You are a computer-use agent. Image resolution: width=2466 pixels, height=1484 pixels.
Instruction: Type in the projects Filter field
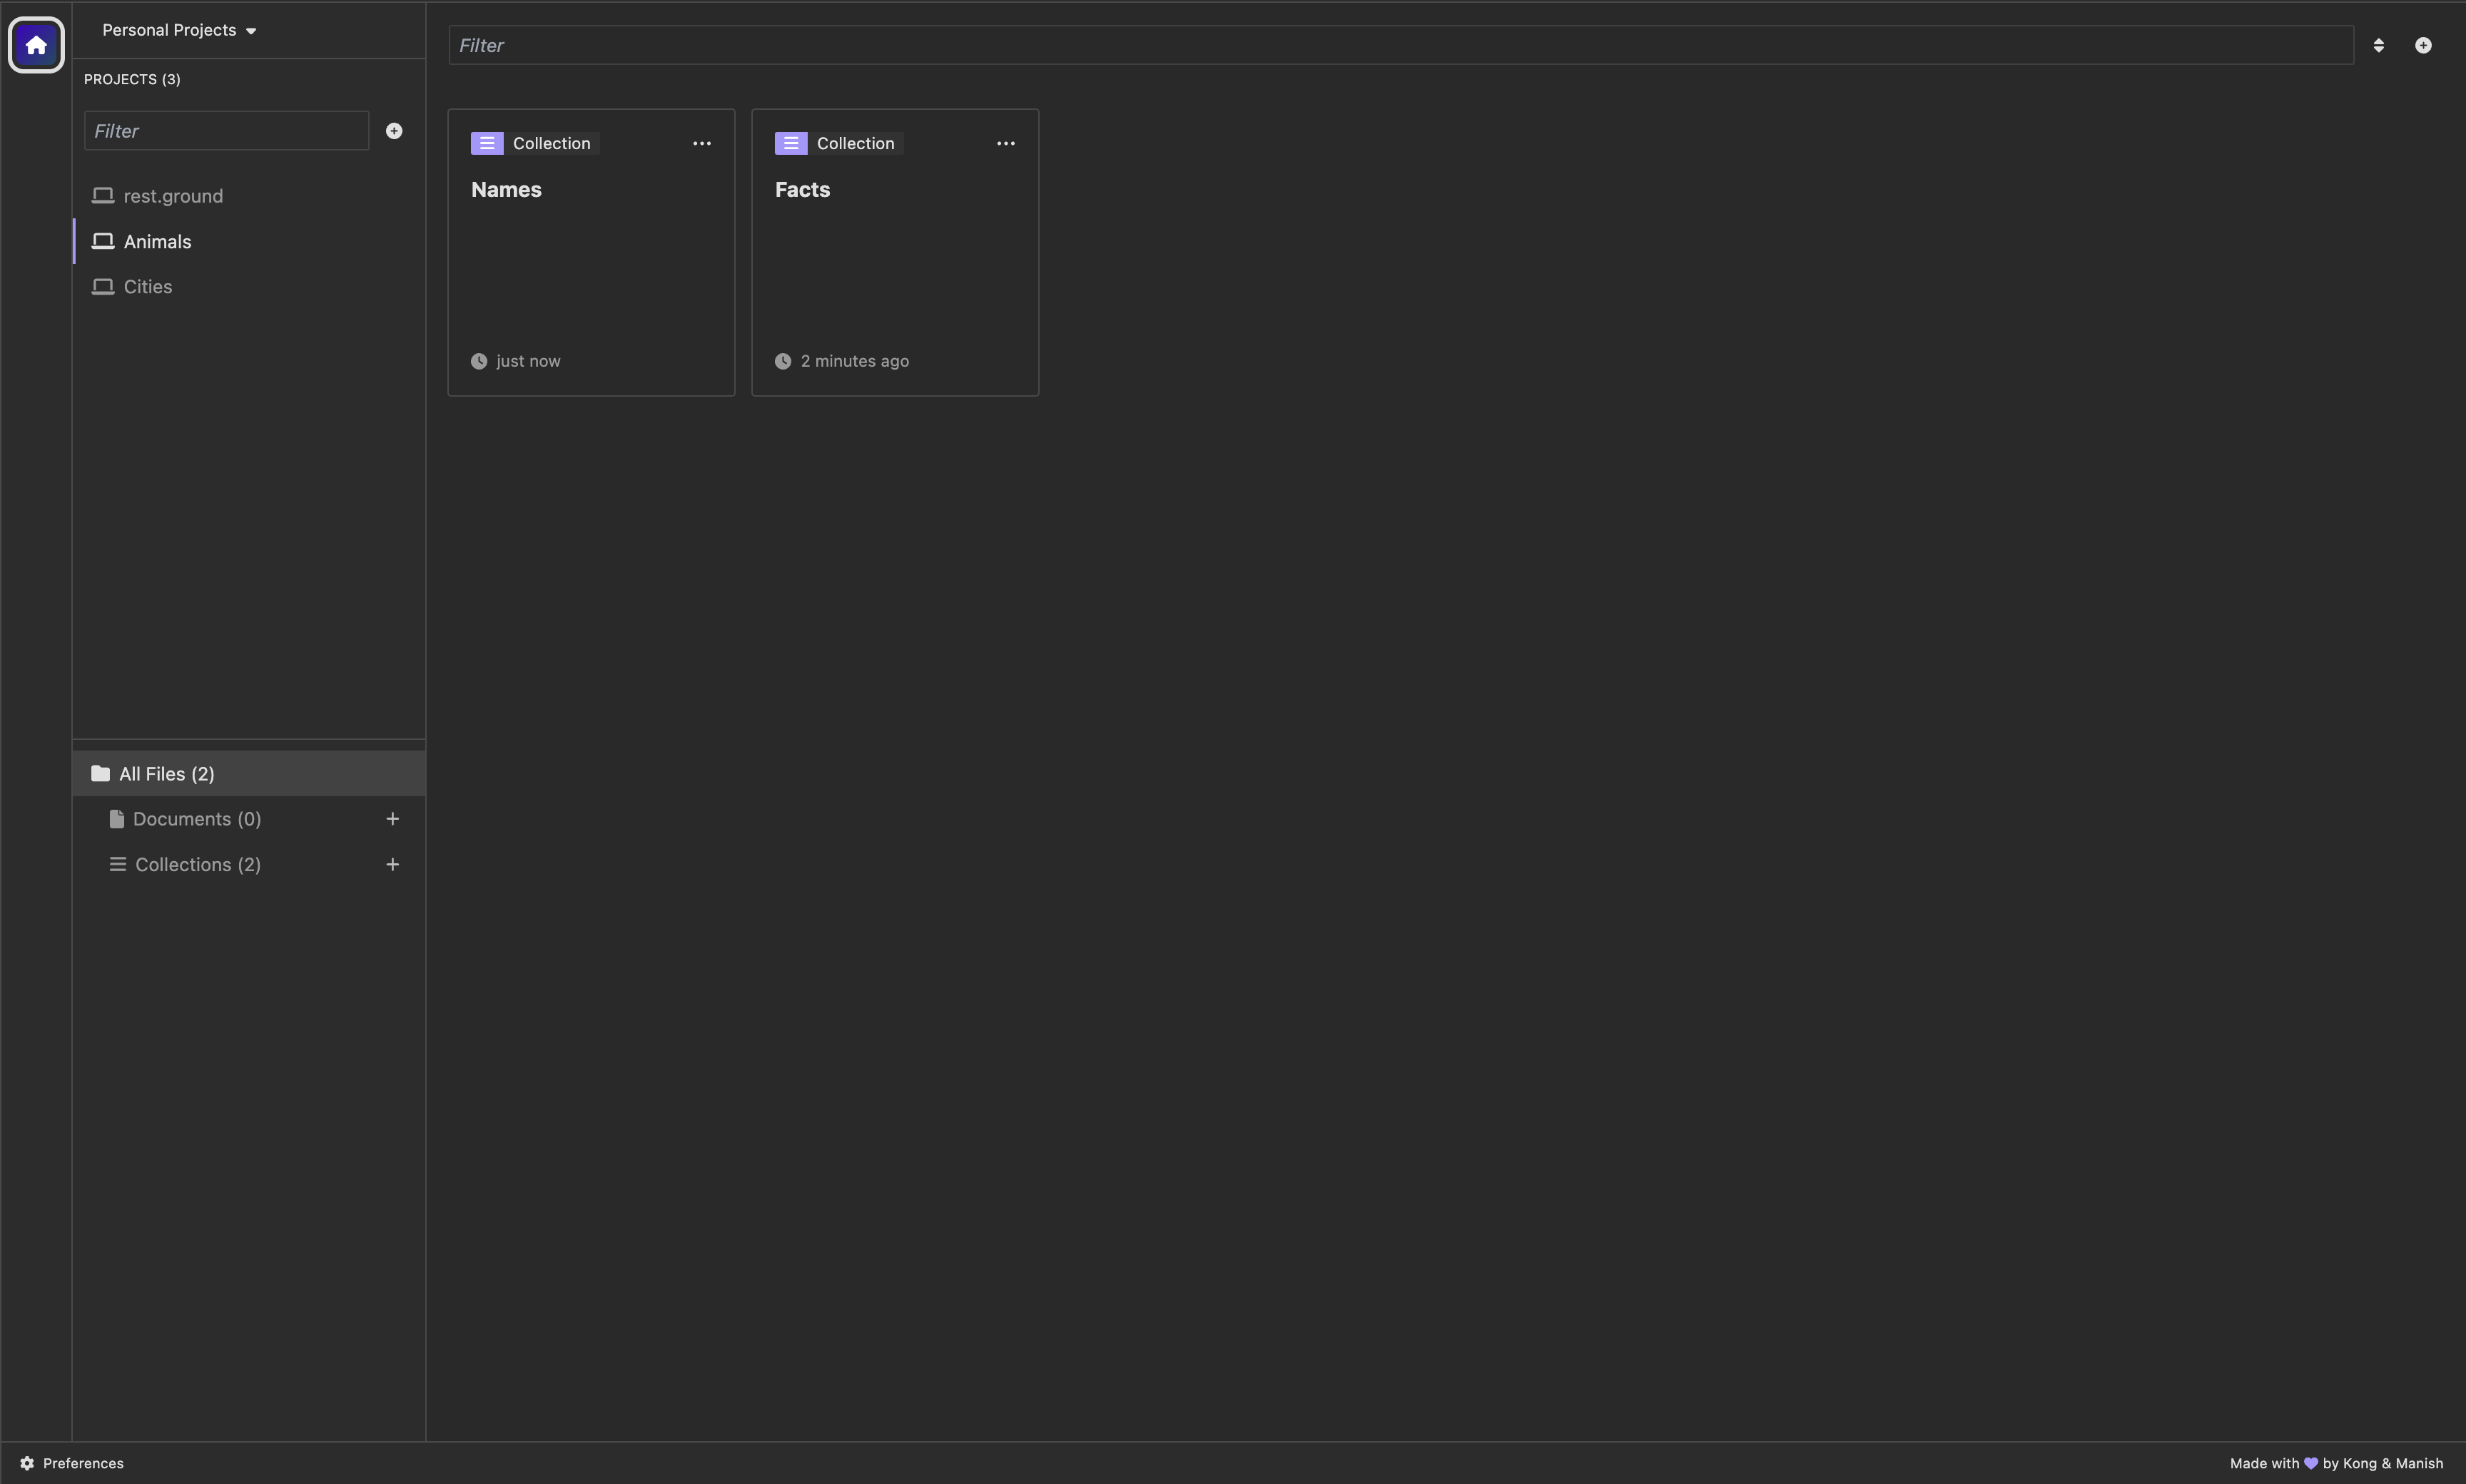226,131
